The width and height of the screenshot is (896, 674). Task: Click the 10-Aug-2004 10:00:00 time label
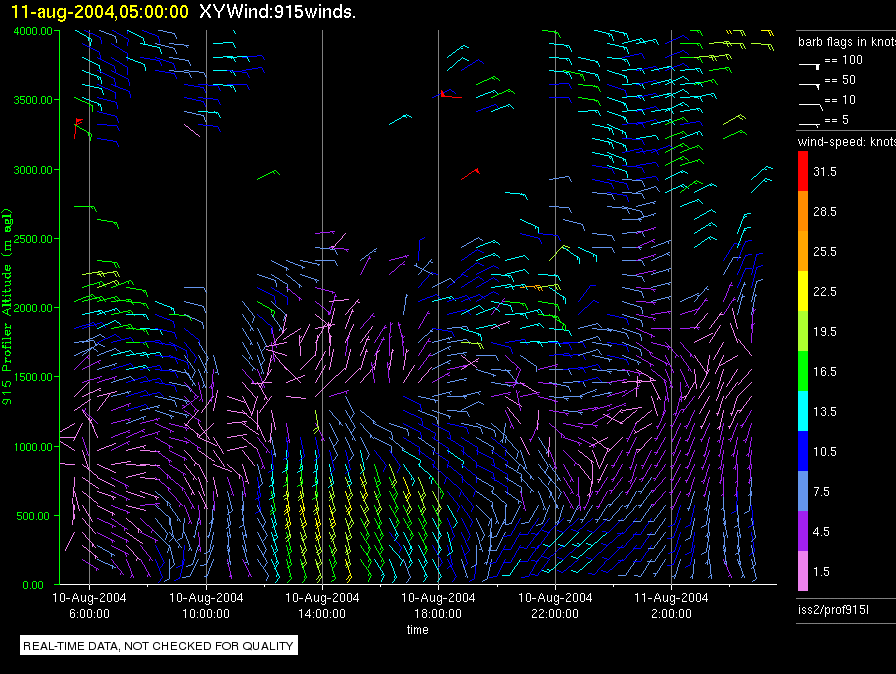pos(206,605)
